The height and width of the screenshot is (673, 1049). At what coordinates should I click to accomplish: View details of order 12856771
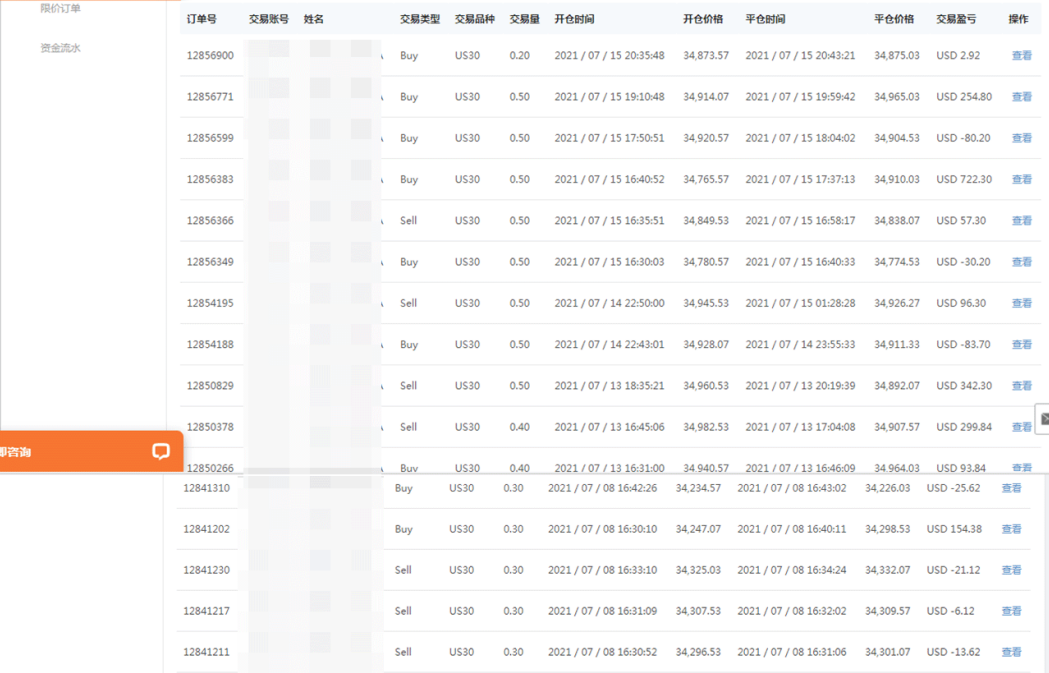1021,97
